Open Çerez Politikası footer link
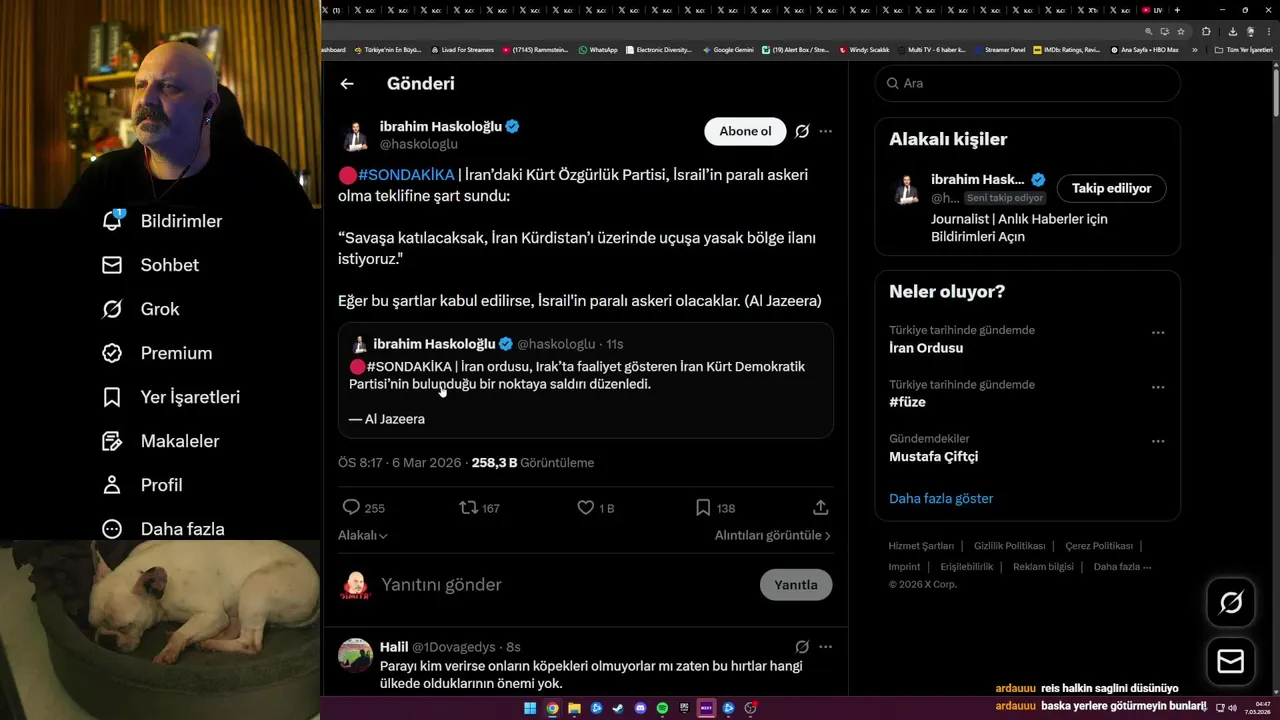1280x720 pixels. [1099, 546]
